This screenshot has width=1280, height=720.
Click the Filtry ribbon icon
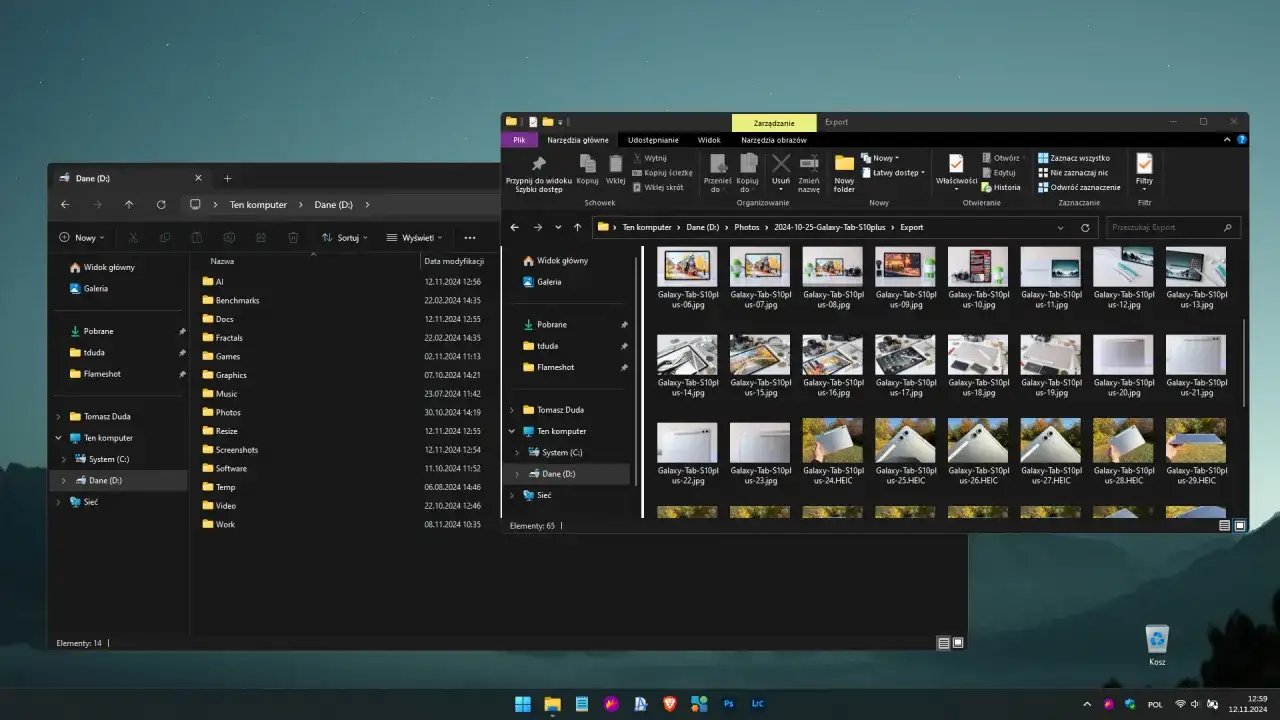1144,166
